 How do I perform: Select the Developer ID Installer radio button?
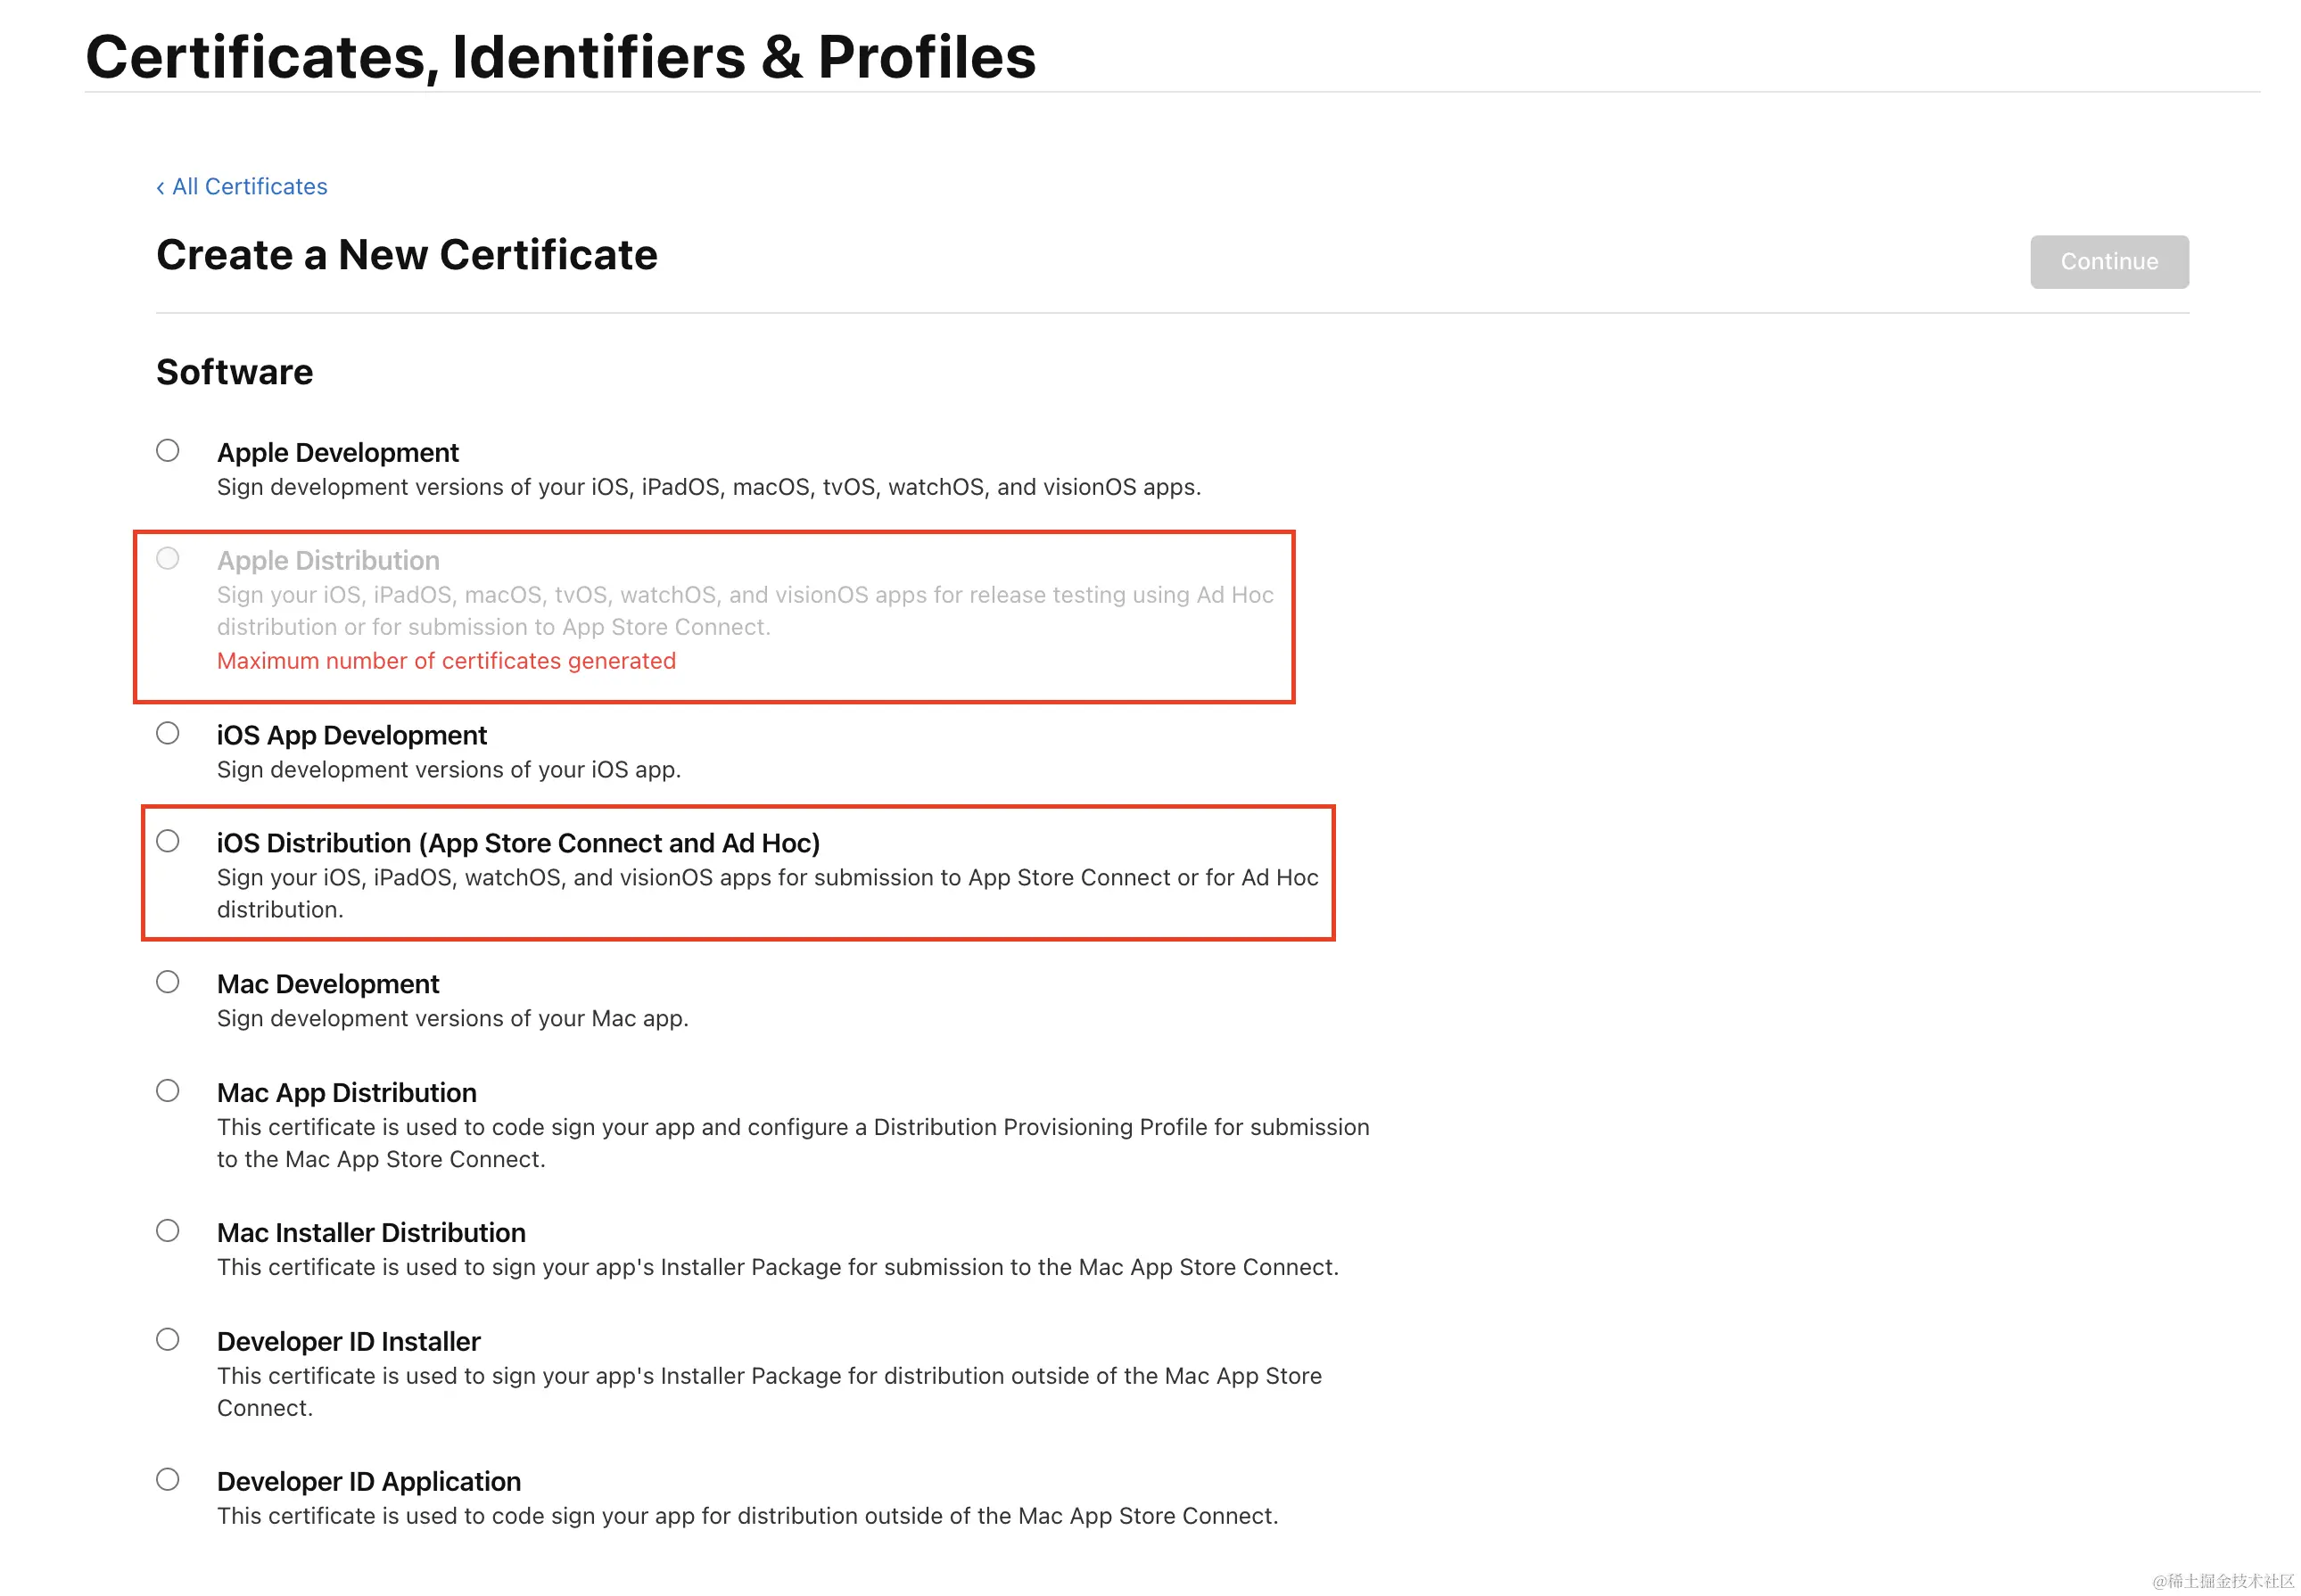pyautogui.click(x=168, y=1340)
